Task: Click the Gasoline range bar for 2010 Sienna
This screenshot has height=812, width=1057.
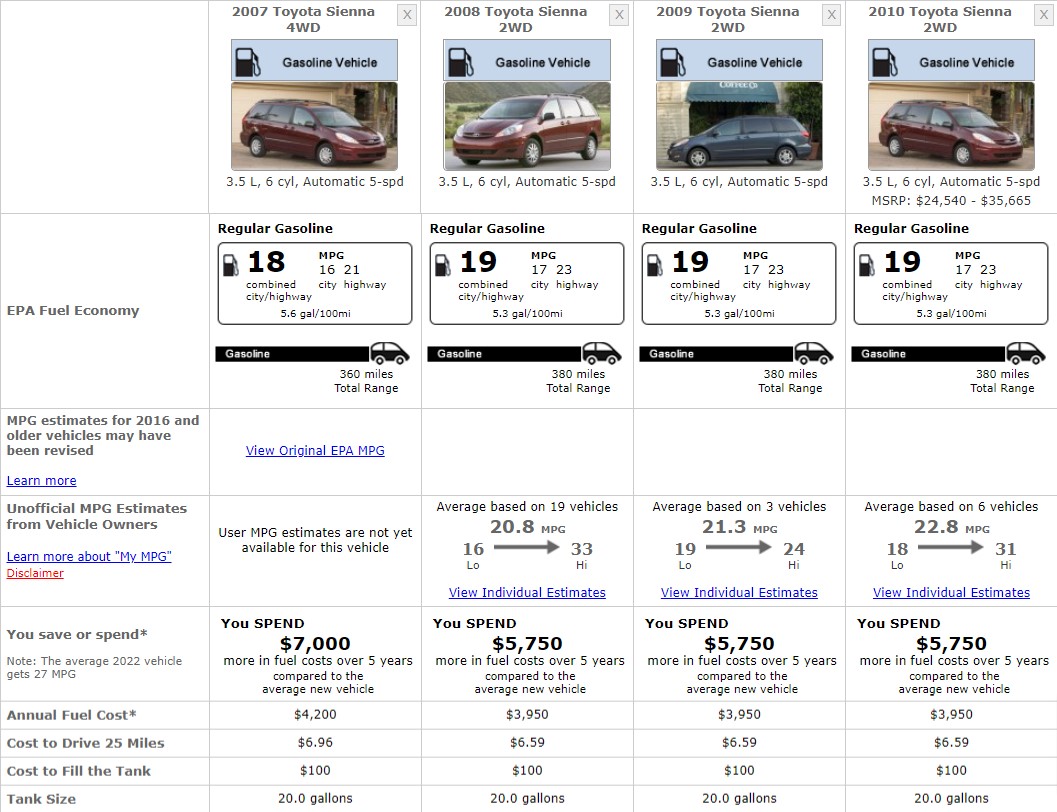Action: pyautogui.click(x=929, y=354)
